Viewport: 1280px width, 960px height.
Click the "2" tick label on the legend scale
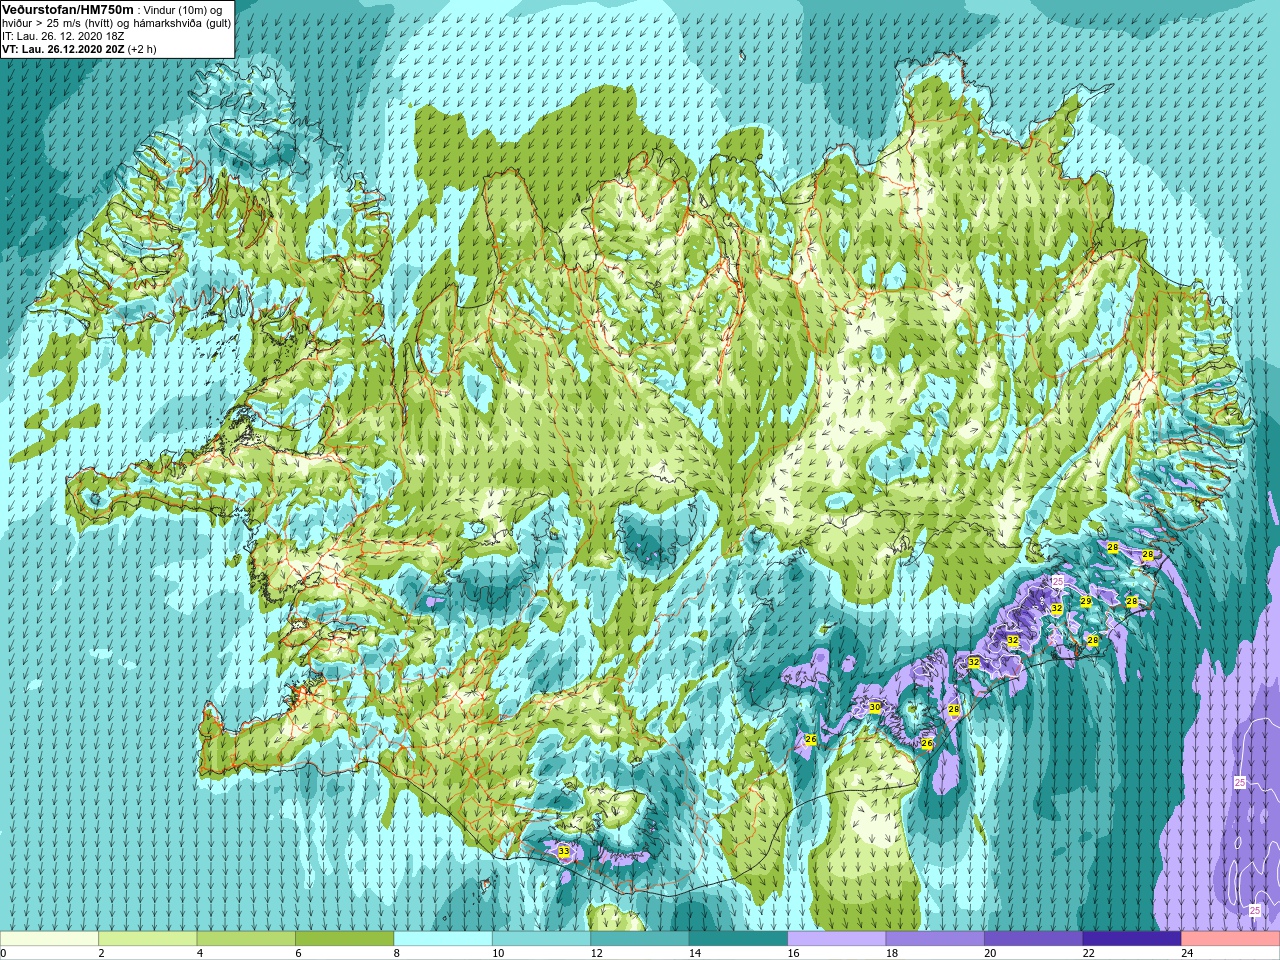101,953
